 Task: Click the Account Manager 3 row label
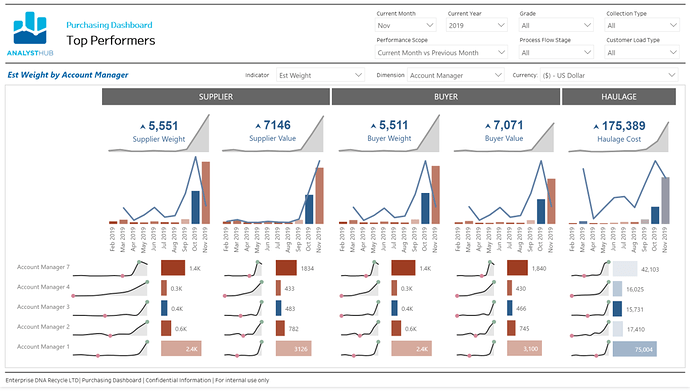click(43, 307)
